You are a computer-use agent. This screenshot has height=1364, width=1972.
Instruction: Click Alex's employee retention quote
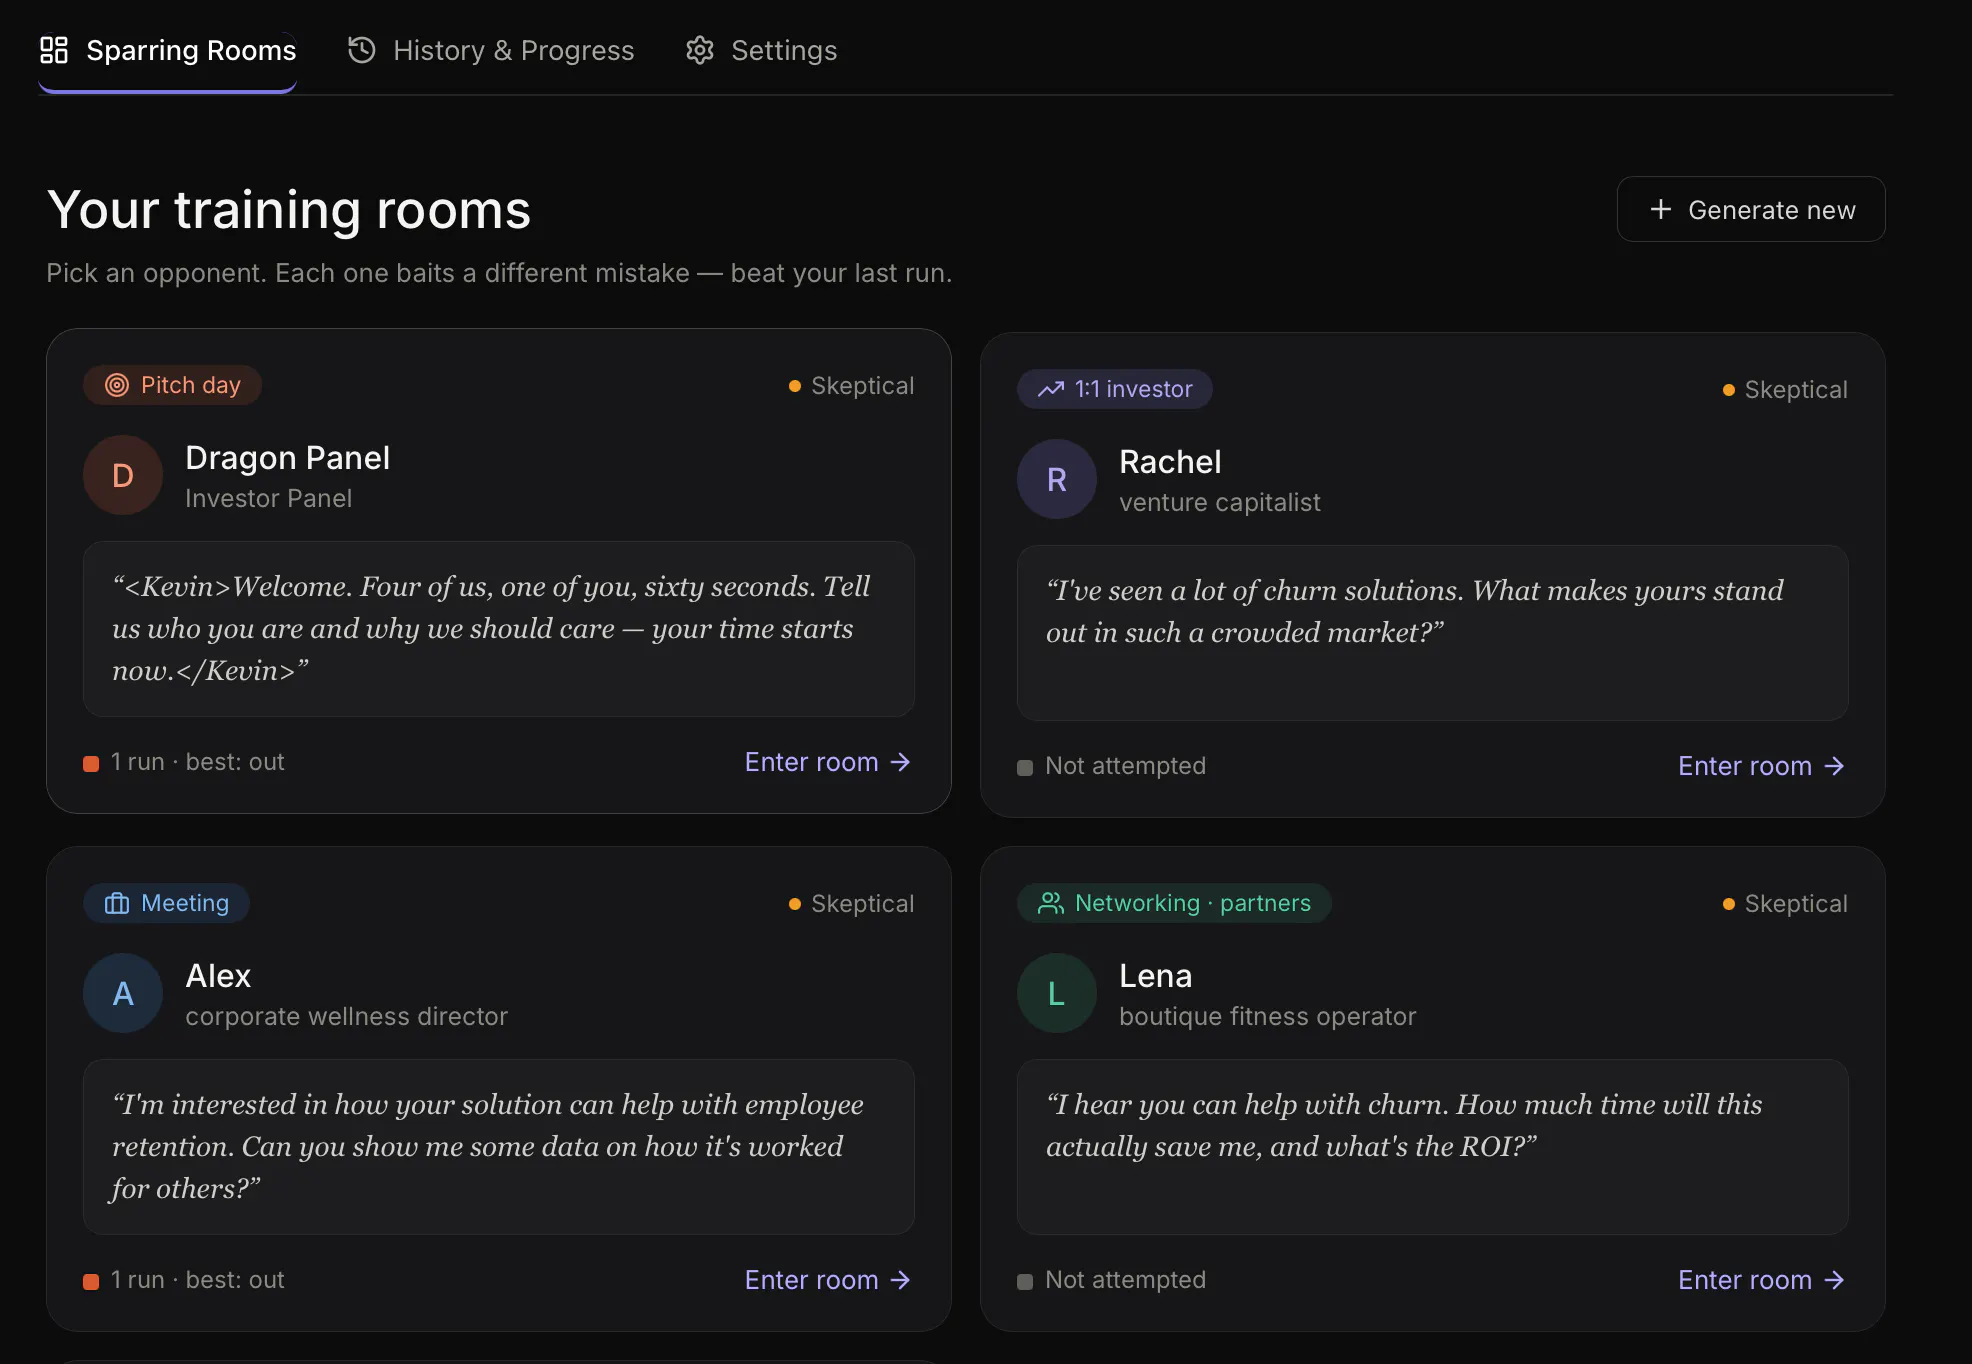point(499,1147)
